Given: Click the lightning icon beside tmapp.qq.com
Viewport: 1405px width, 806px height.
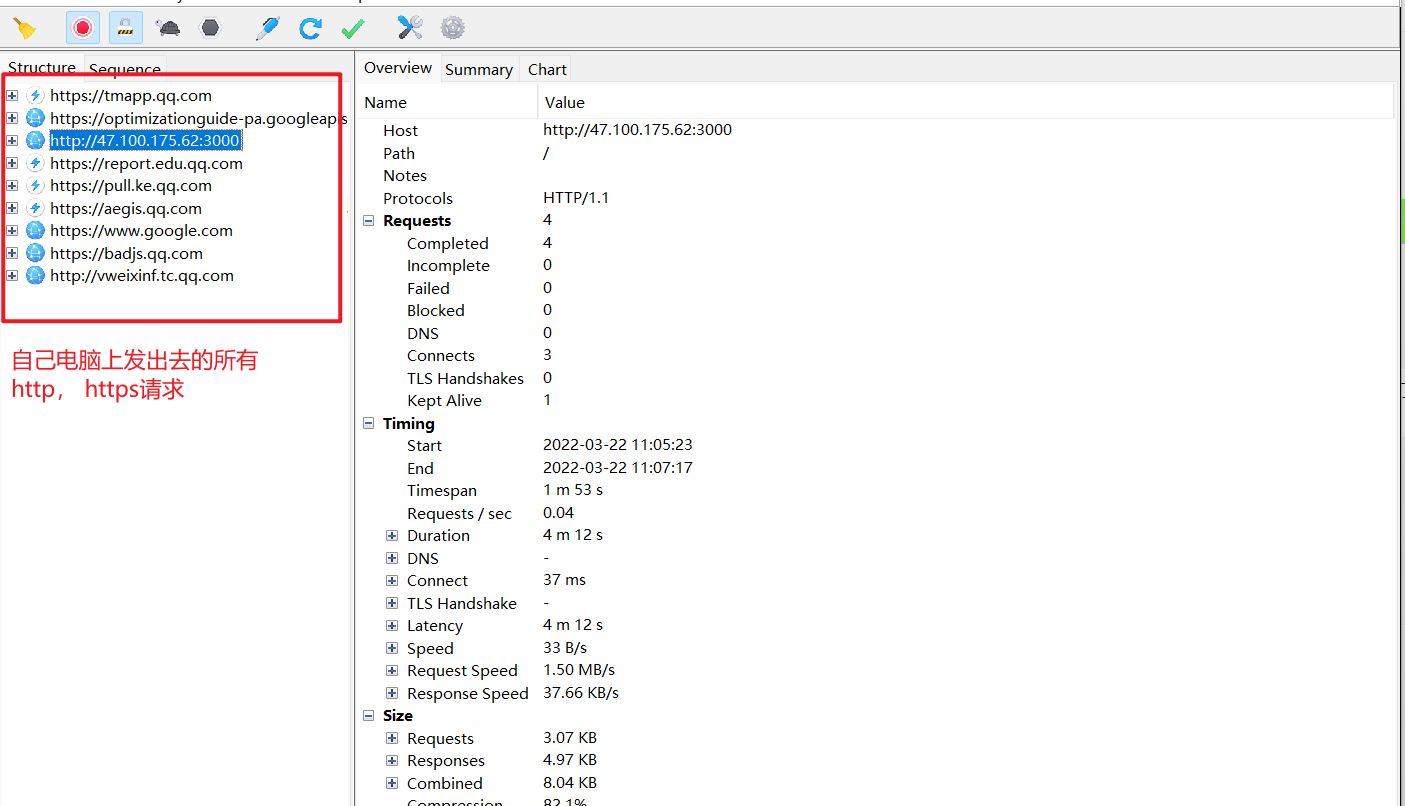Looking at the screenshot, I should coord(35,96).
